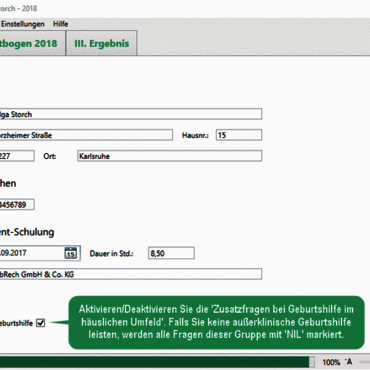Click the green hint tooltip about Zusatzfragen
This screenshot has width=370, height=370.
click(x=216, y=322)
